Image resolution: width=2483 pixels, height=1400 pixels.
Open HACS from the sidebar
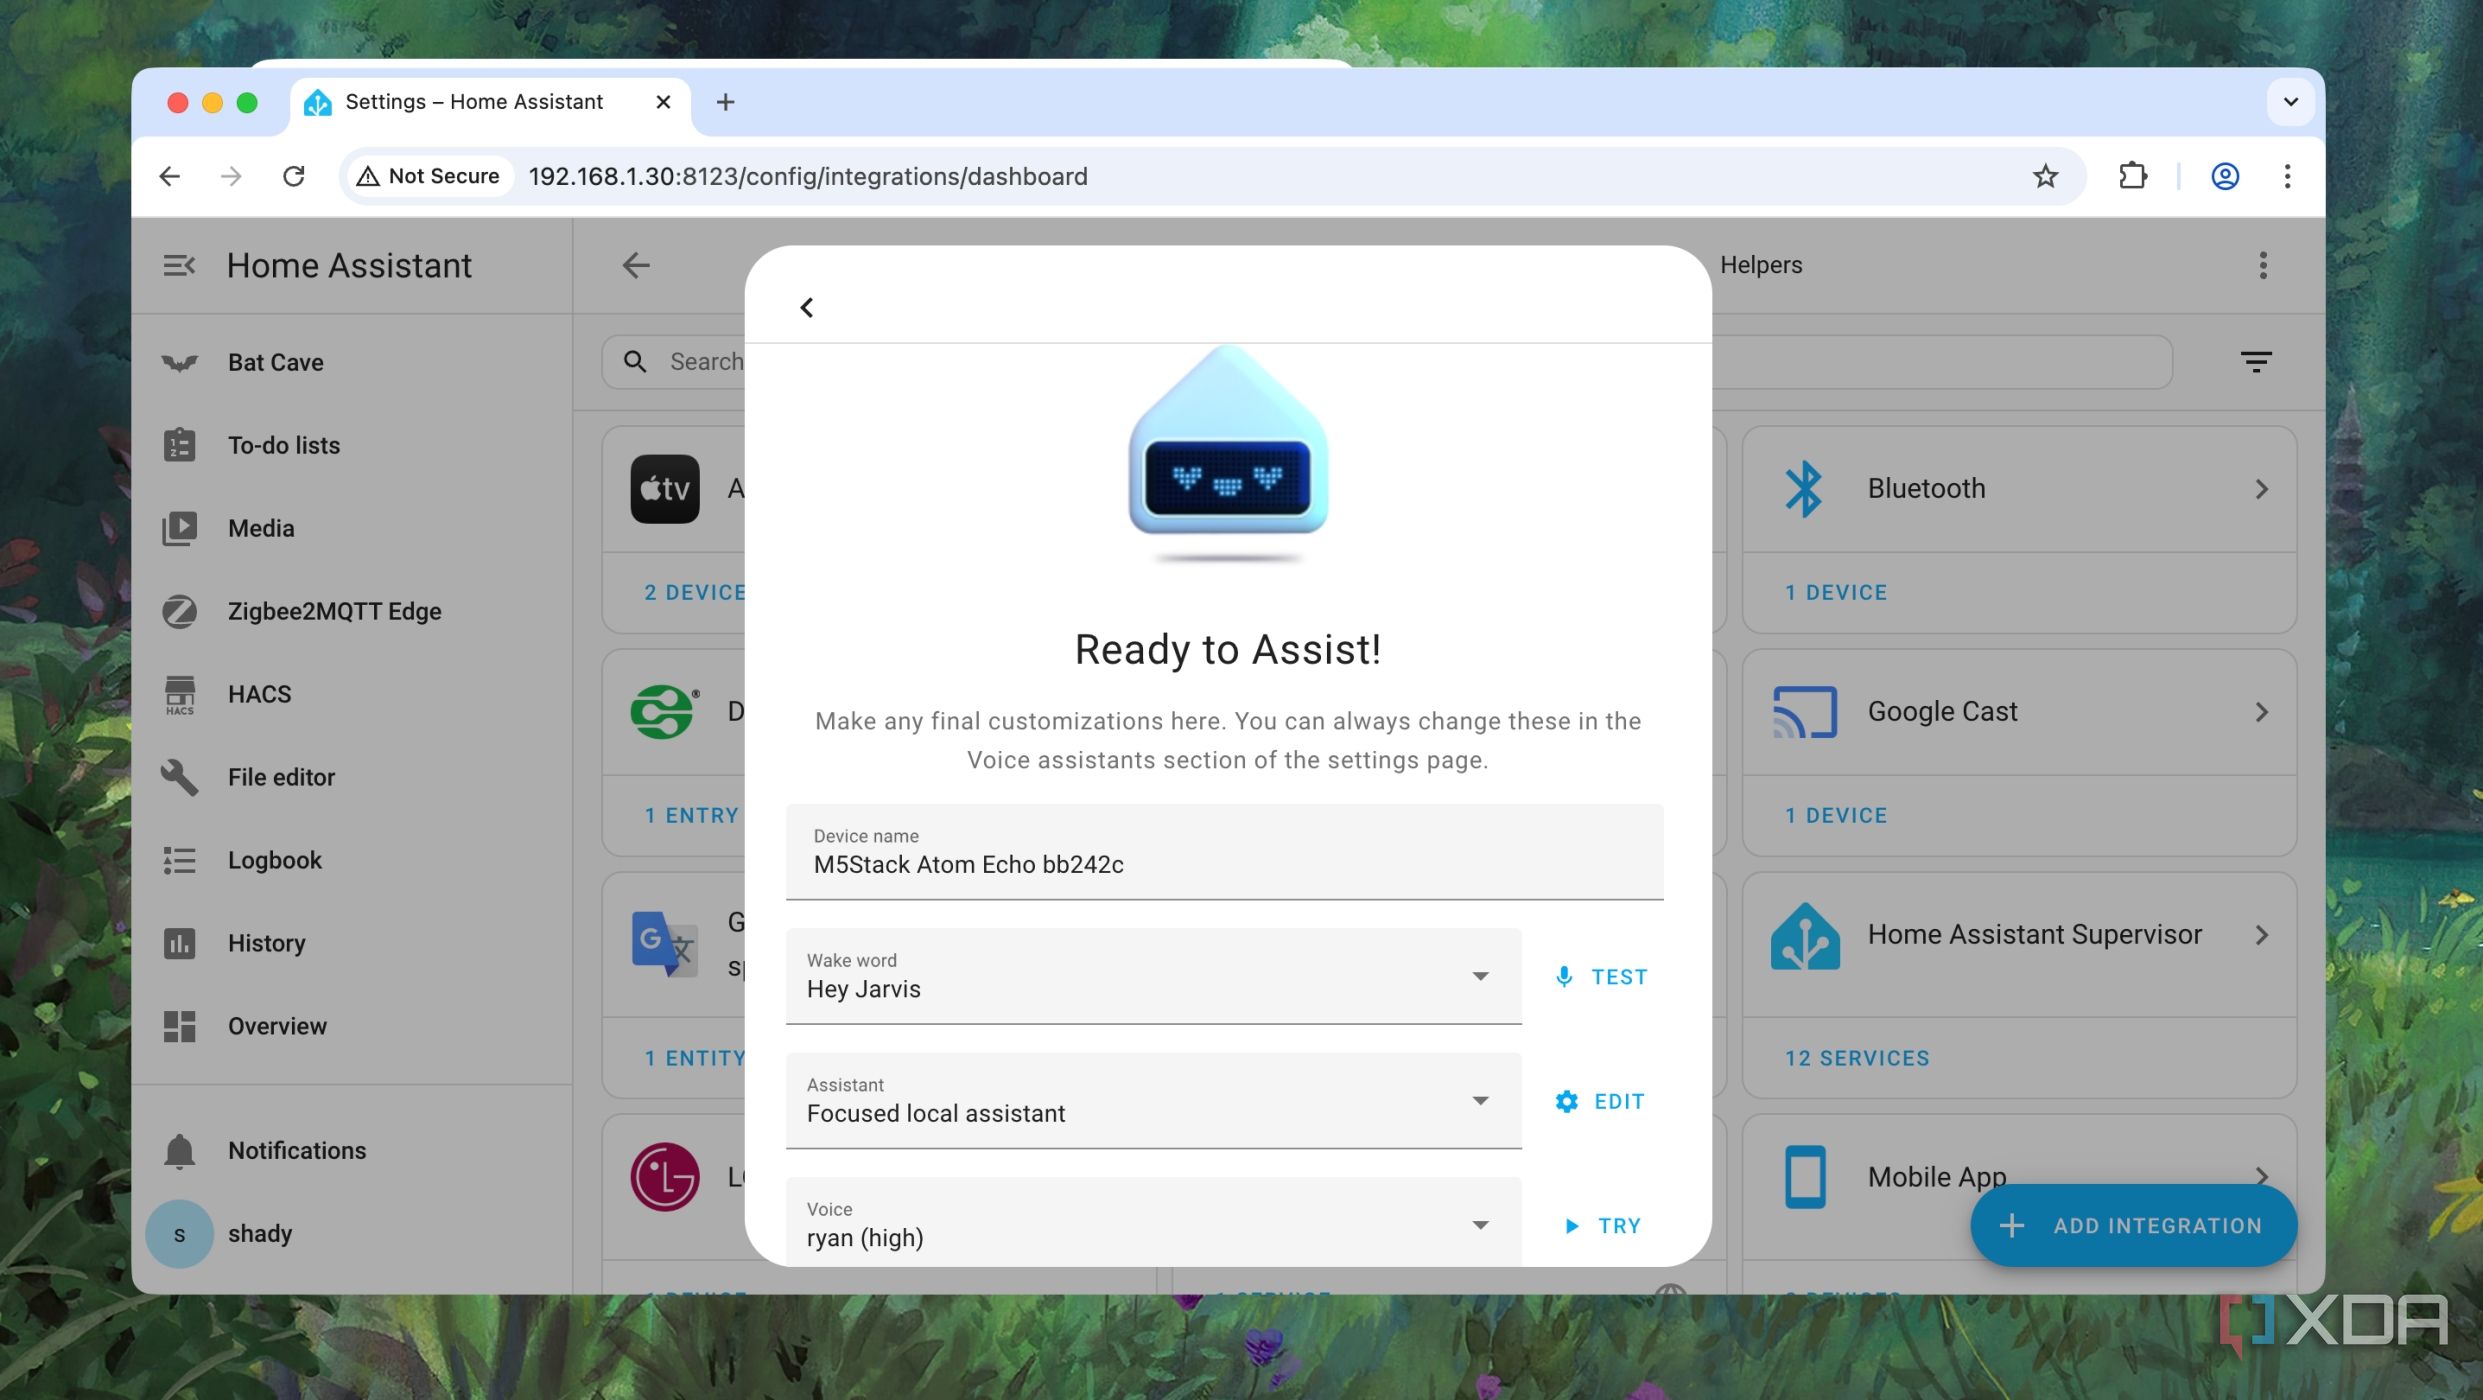click(x=259, y=694)
